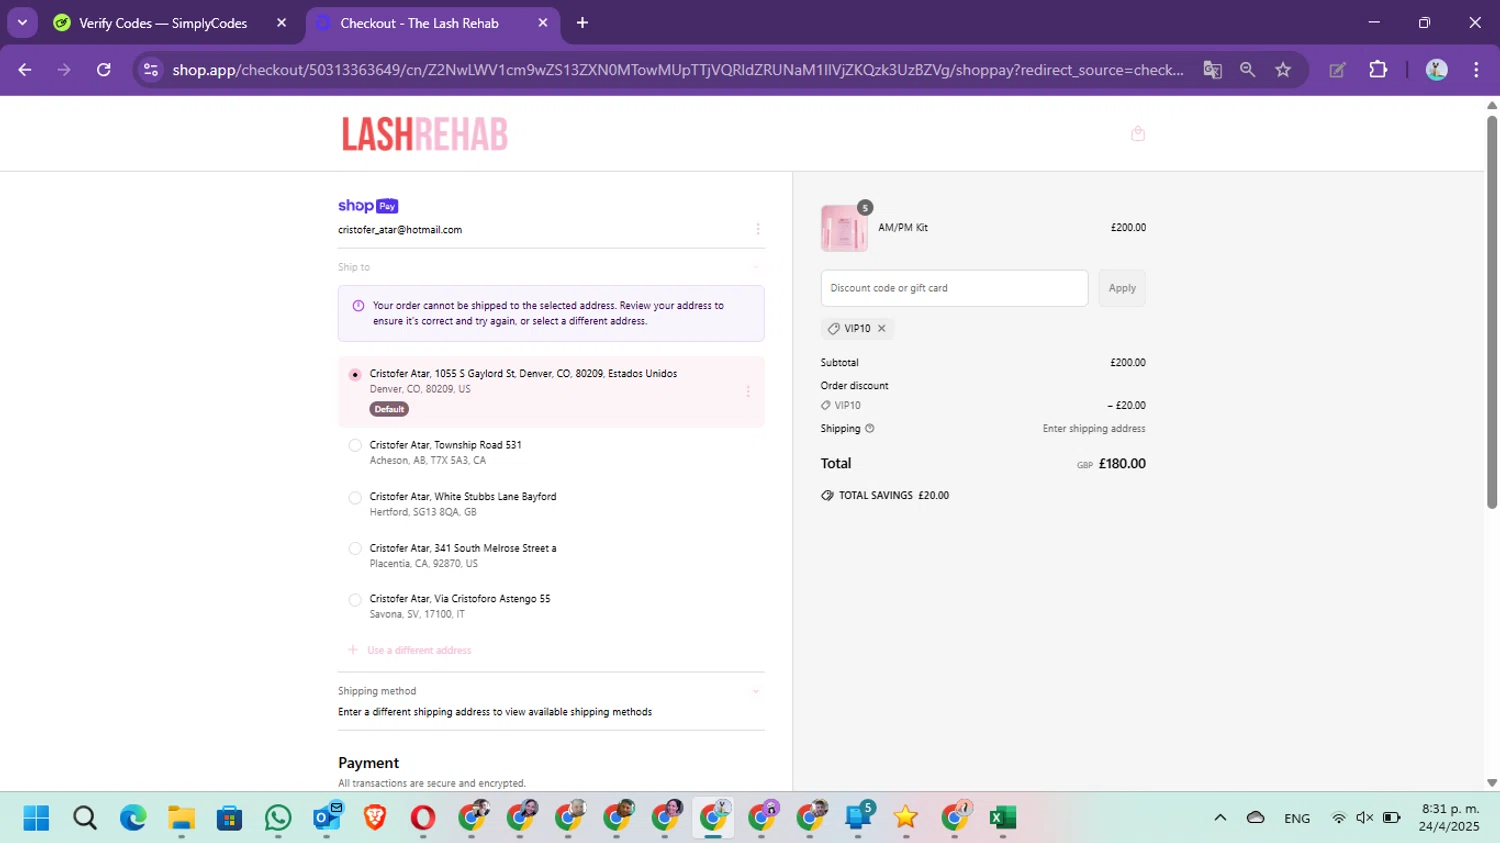Open File Explorer from taskbar
This screenshot has width=1500, height=843.
click(x=181, y=818)
